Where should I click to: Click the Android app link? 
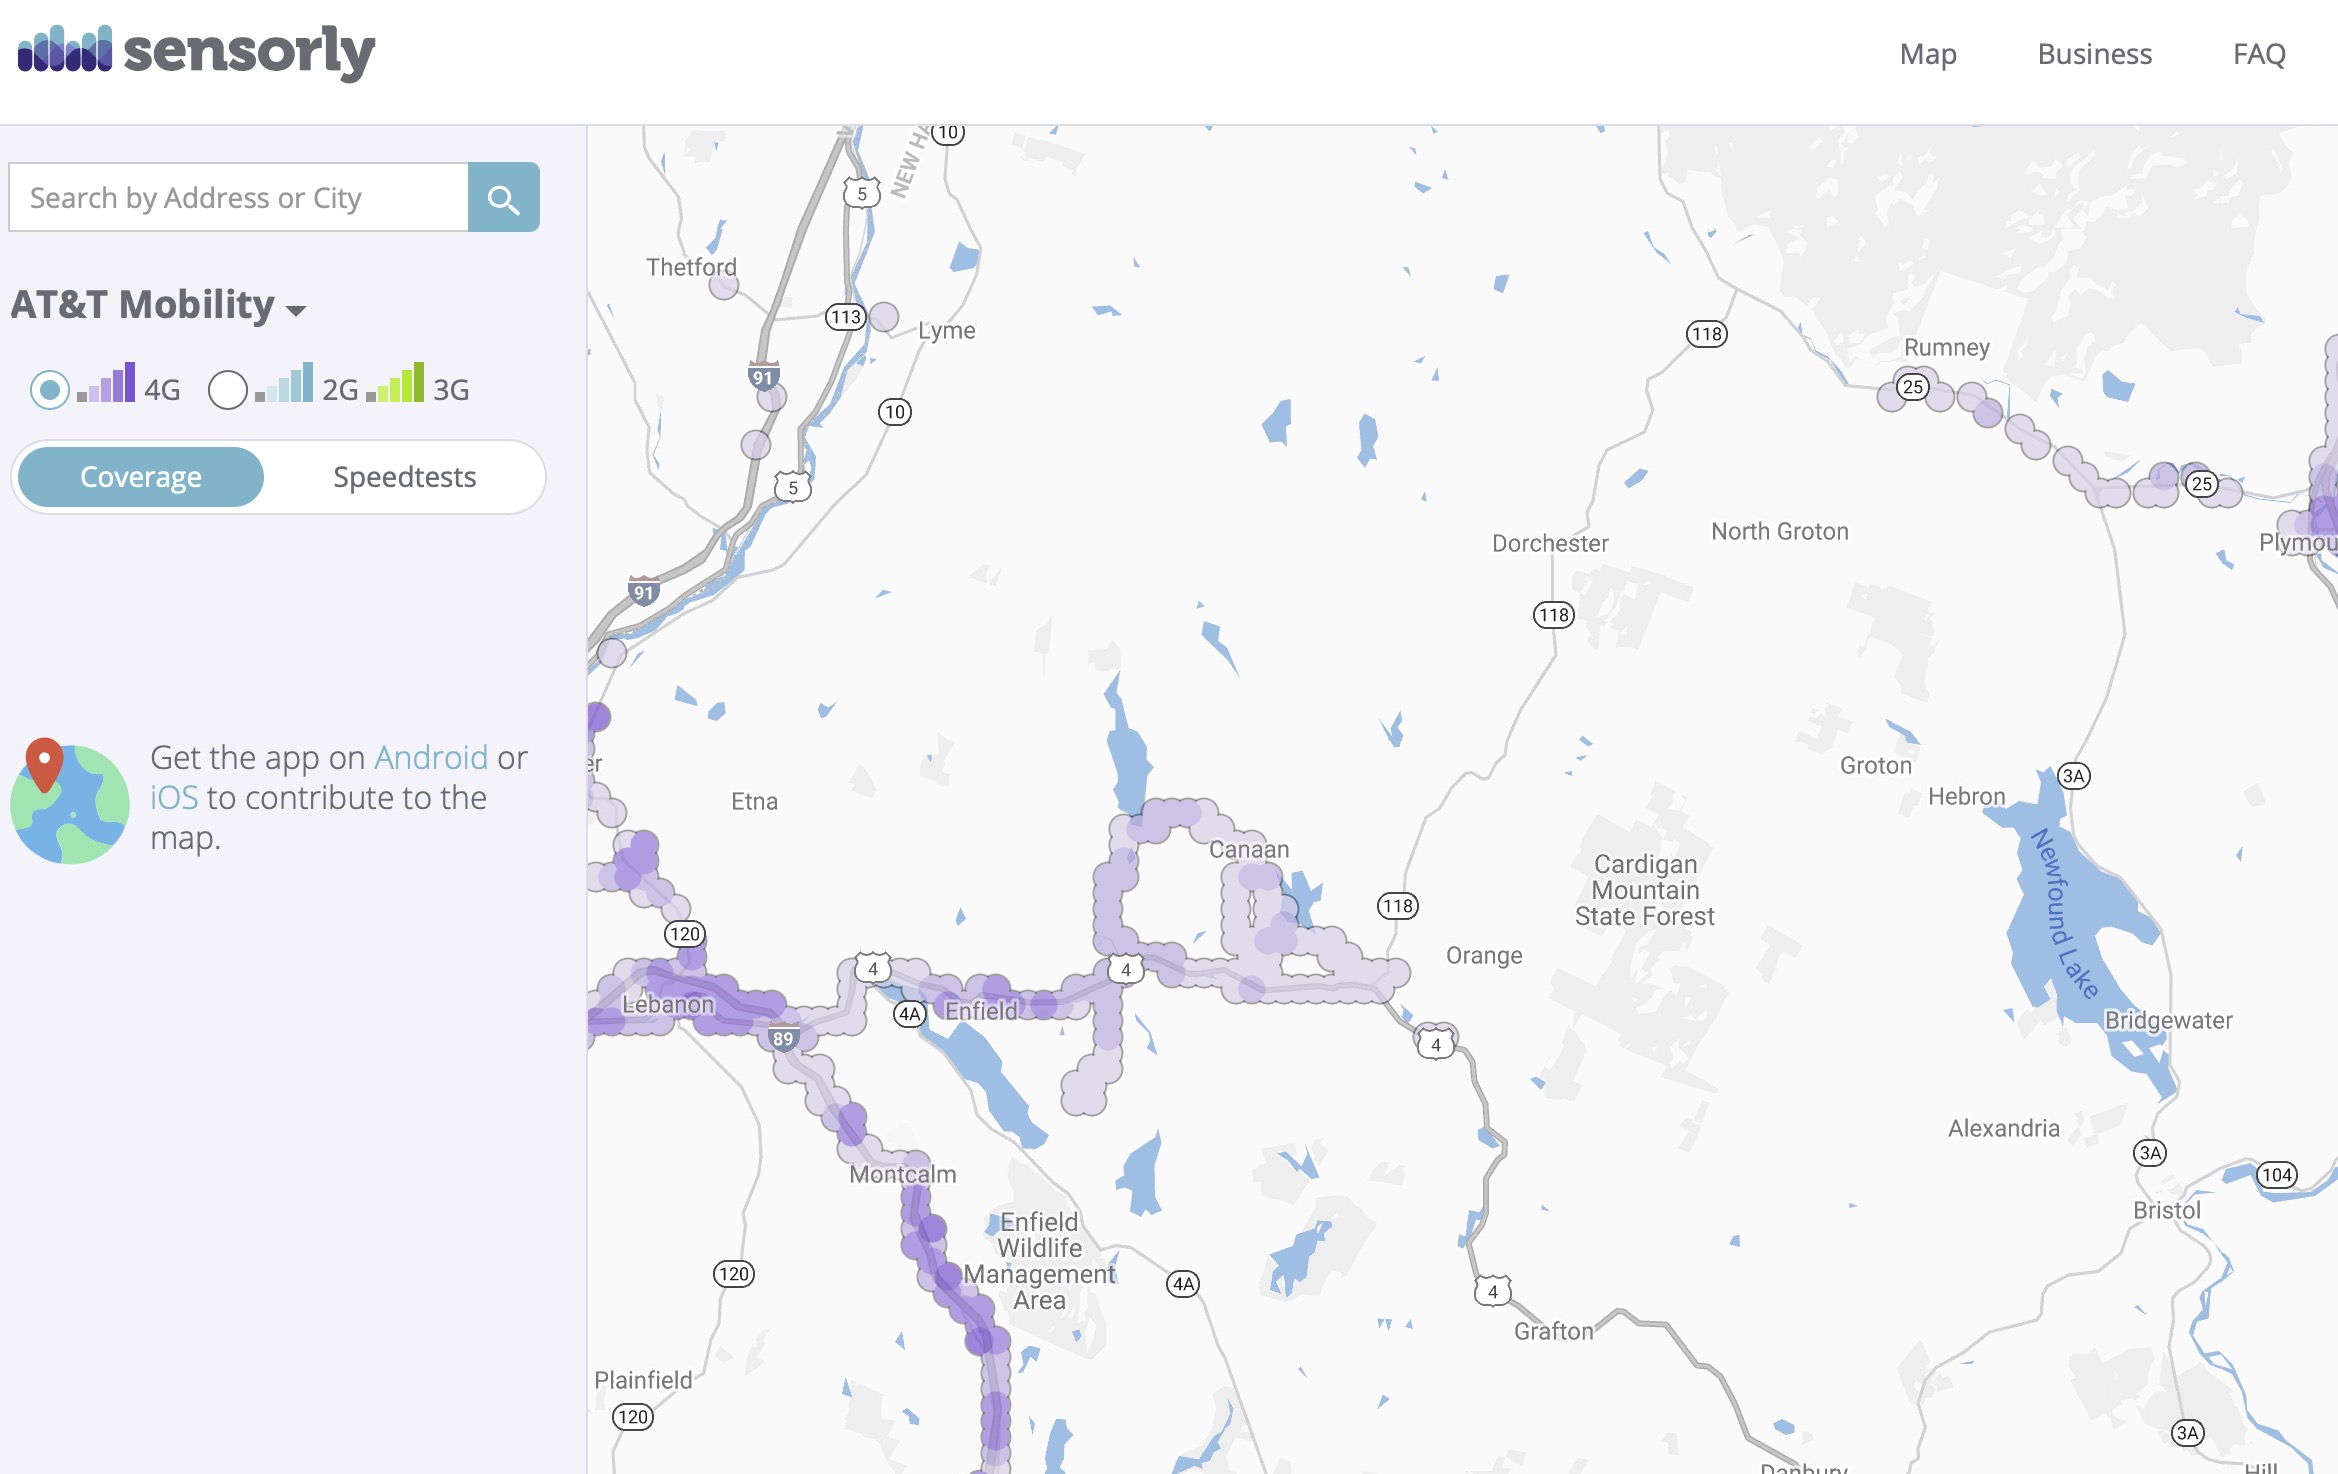[430, 758]
